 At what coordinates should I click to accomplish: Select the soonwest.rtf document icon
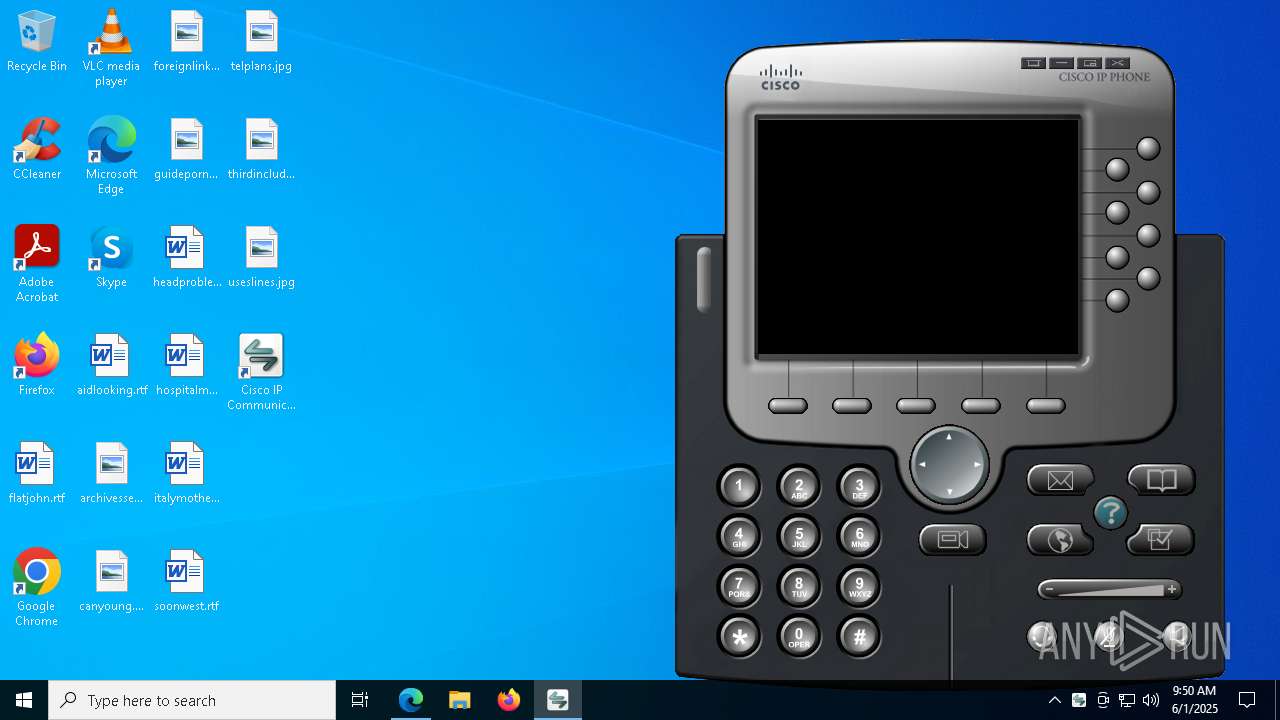(186, 581)
